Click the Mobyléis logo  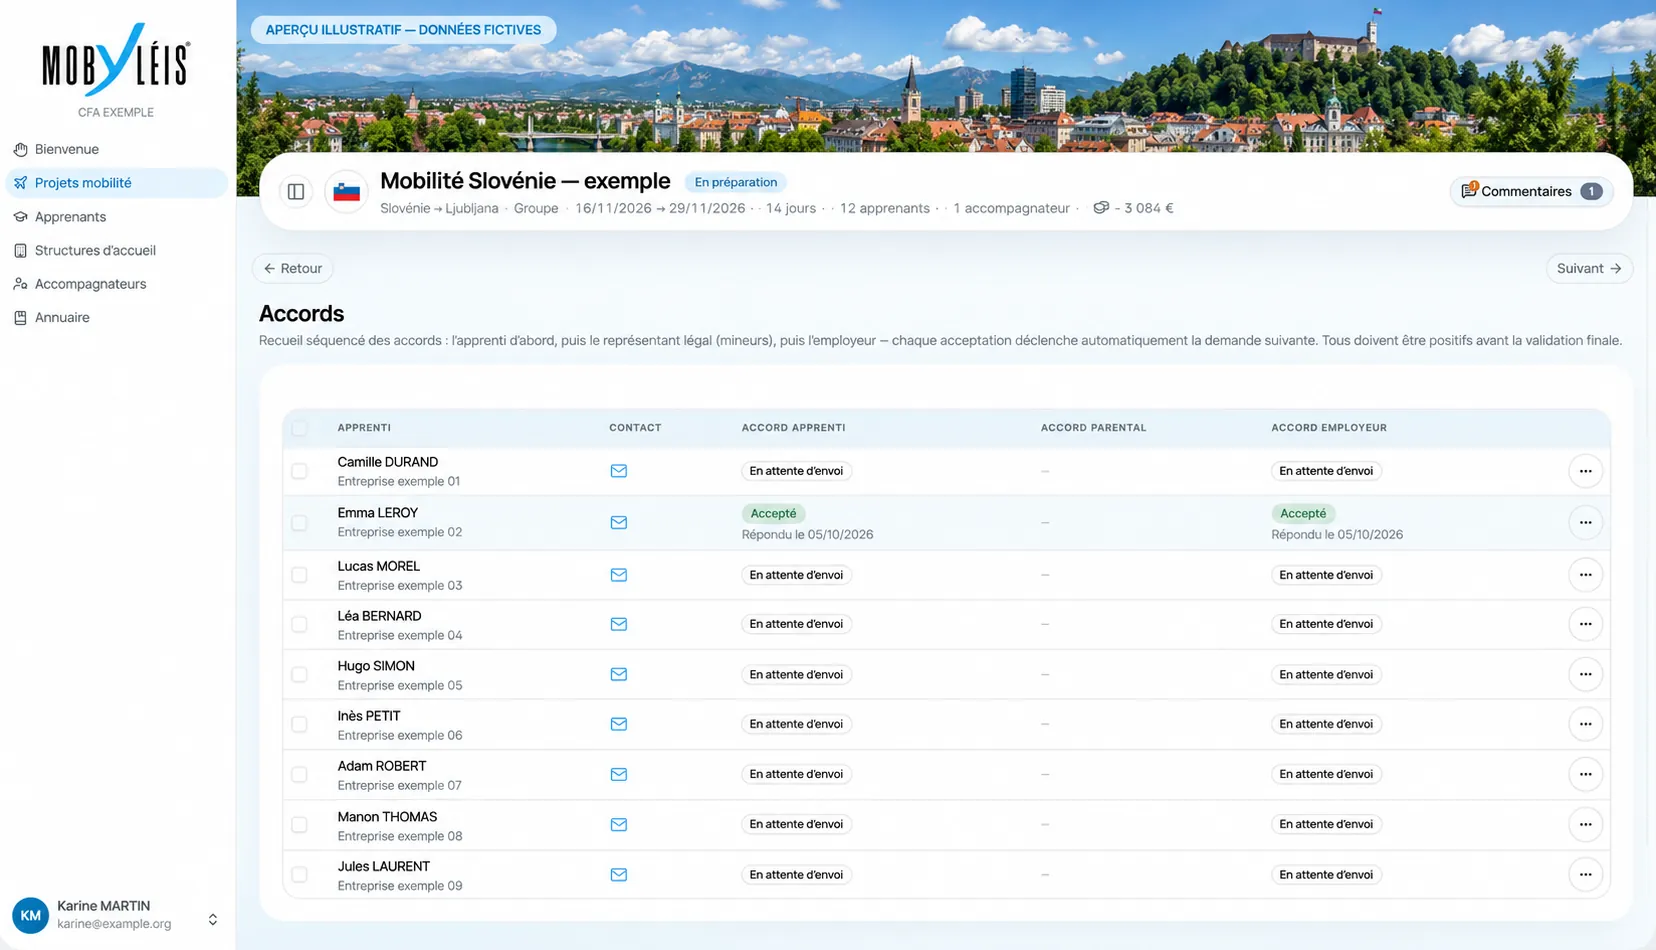tap(116, 60)
